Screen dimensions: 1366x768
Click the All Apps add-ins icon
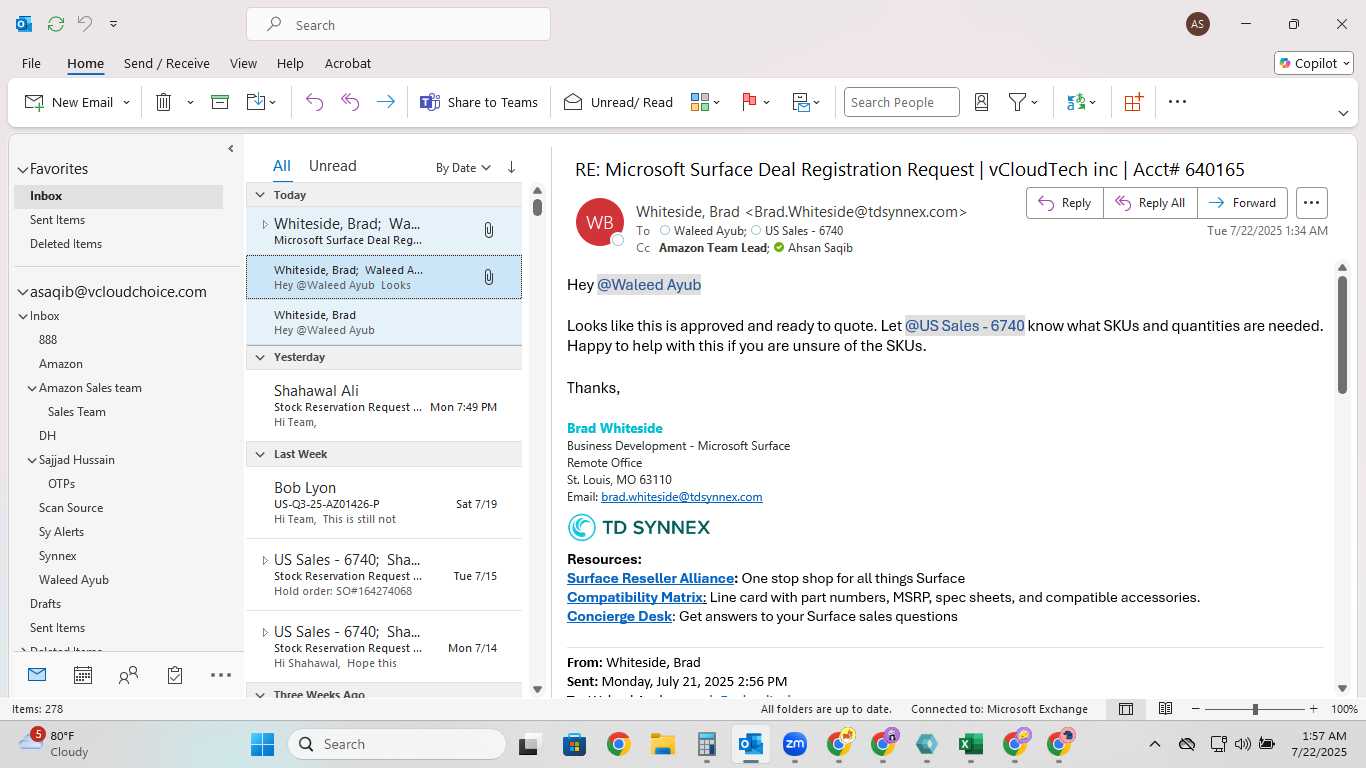tap(1133, 102)
